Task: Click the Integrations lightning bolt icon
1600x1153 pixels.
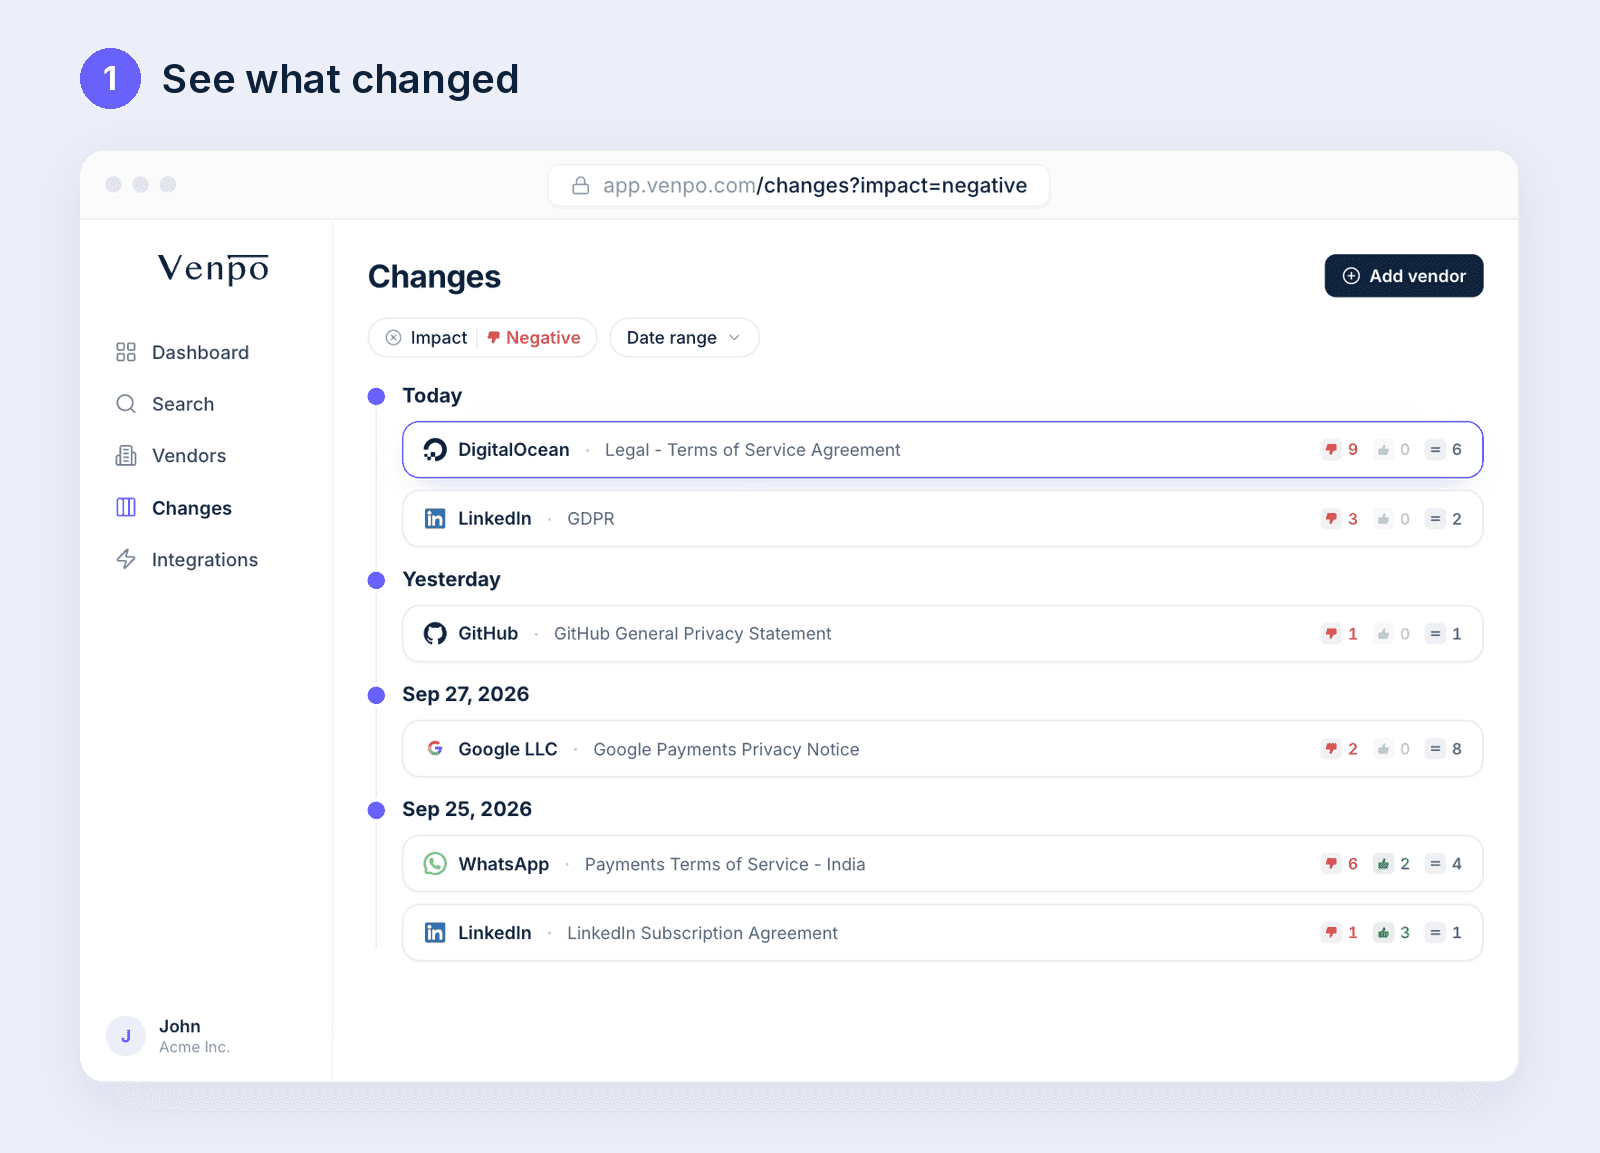Action: [126, 559]
